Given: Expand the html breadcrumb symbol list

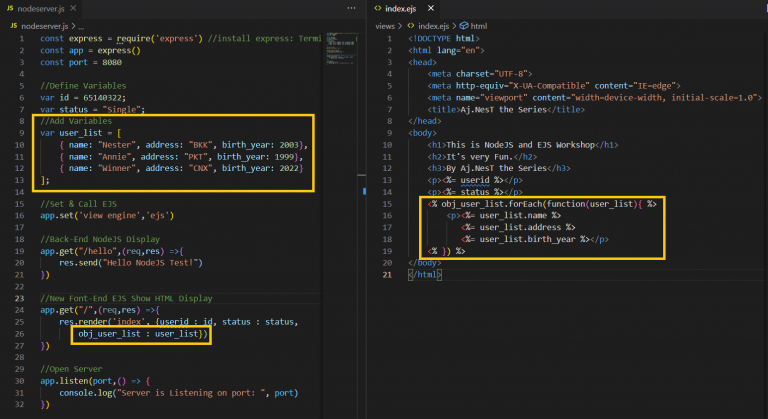Looking at the screenshot, I should tap(478, 25).
